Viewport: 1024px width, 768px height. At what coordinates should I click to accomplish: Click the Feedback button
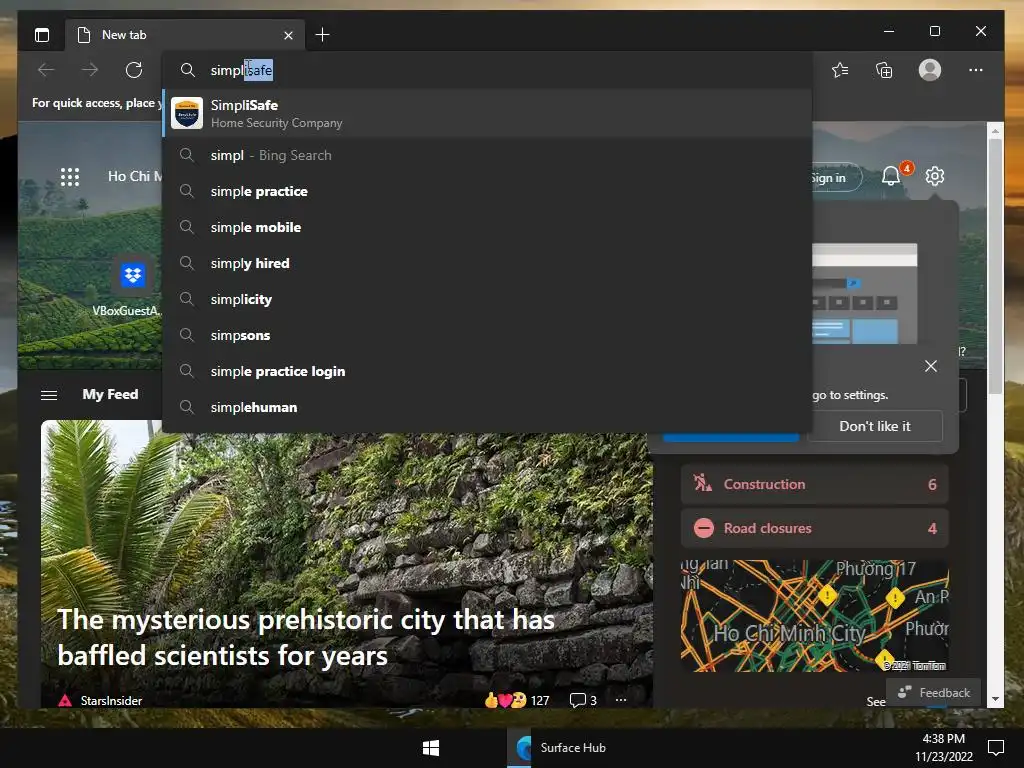pyautogui.click(x=933, y=692)
